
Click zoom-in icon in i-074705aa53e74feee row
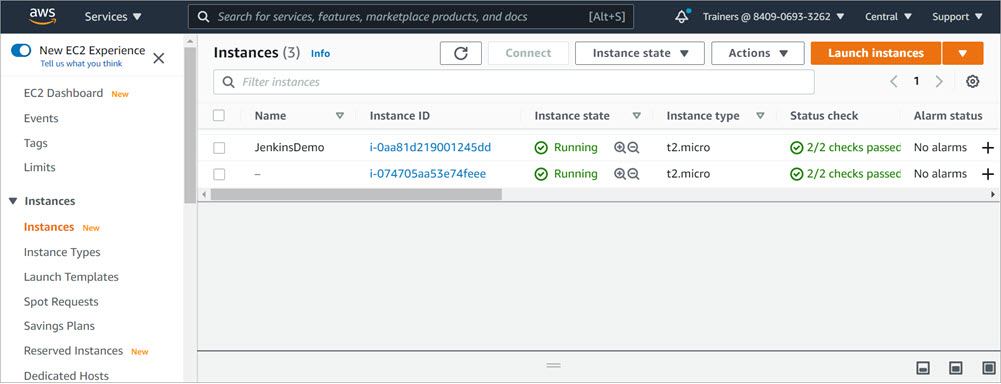[x=619, y=174]
